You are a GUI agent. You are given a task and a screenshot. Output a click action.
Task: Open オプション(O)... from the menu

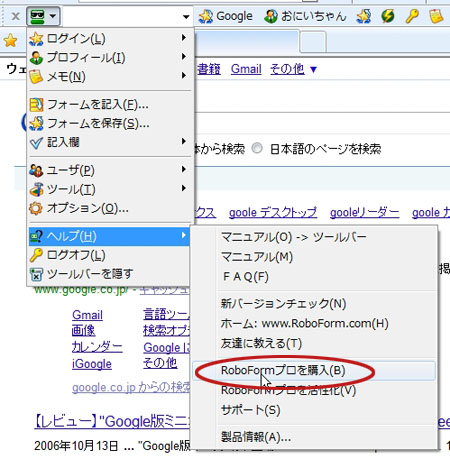(109, 208)
